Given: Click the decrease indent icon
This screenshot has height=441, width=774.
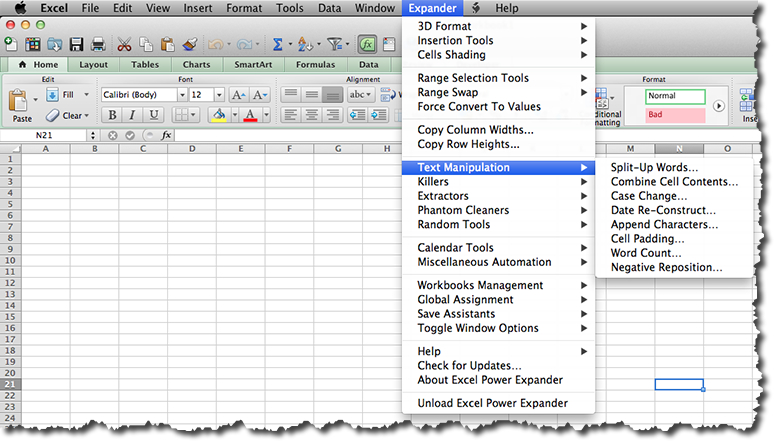Looking at the screenshot, I should (357, 115).
